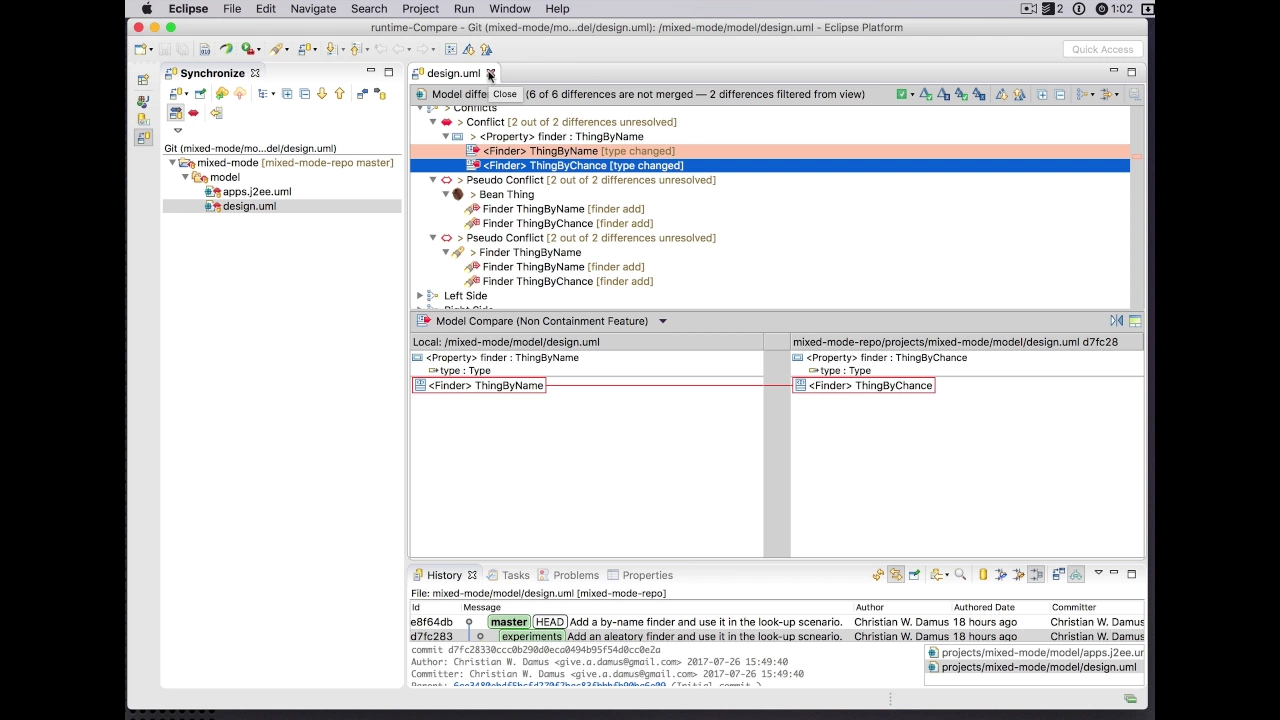The image size is (1280, 720).
Task: Click the Finder ThingByName element in left pane
Action: (479, 386)
